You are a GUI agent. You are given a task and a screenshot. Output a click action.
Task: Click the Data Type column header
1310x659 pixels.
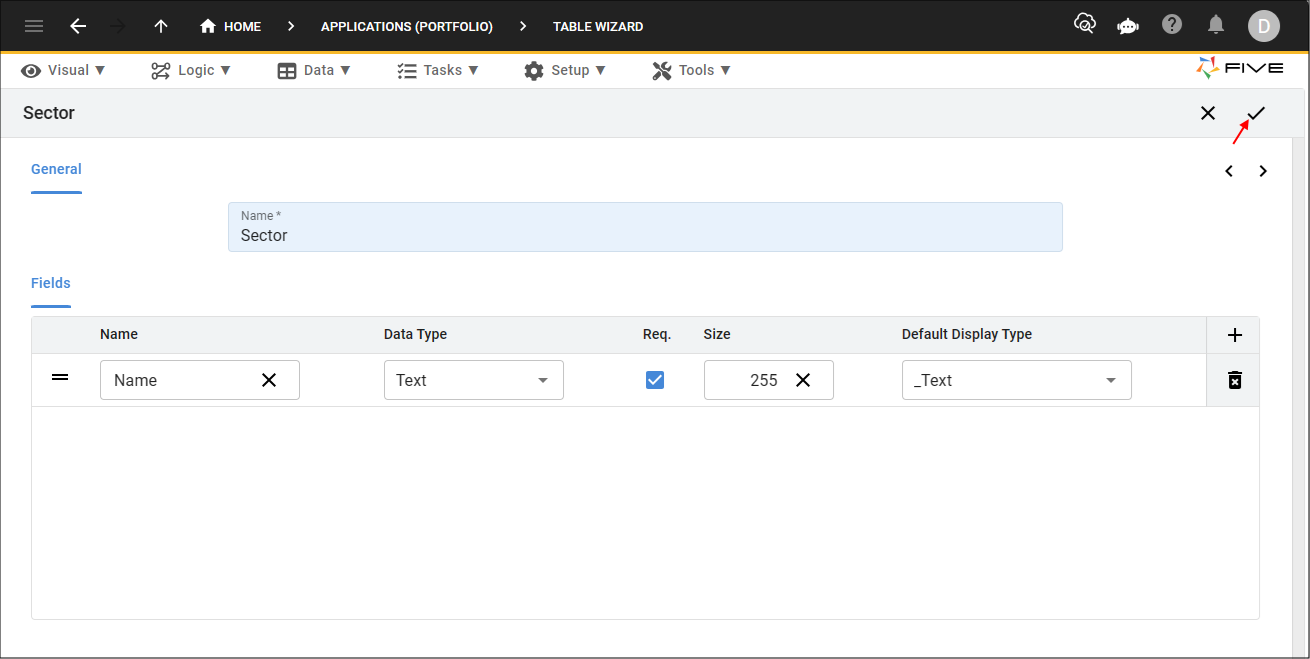tap(415, 334)
